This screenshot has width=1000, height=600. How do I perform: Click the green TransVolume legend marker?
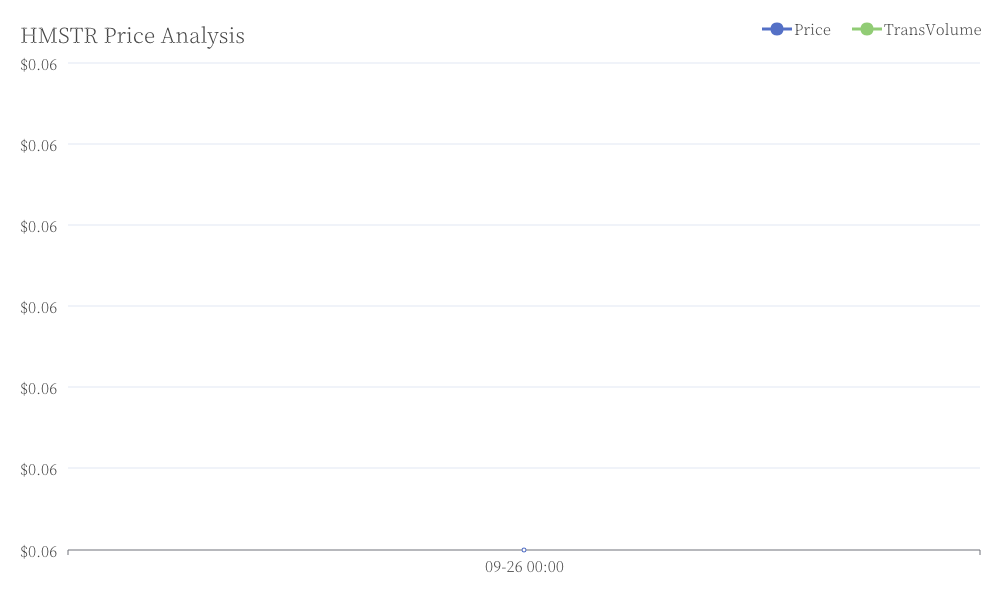click(866, 29)
